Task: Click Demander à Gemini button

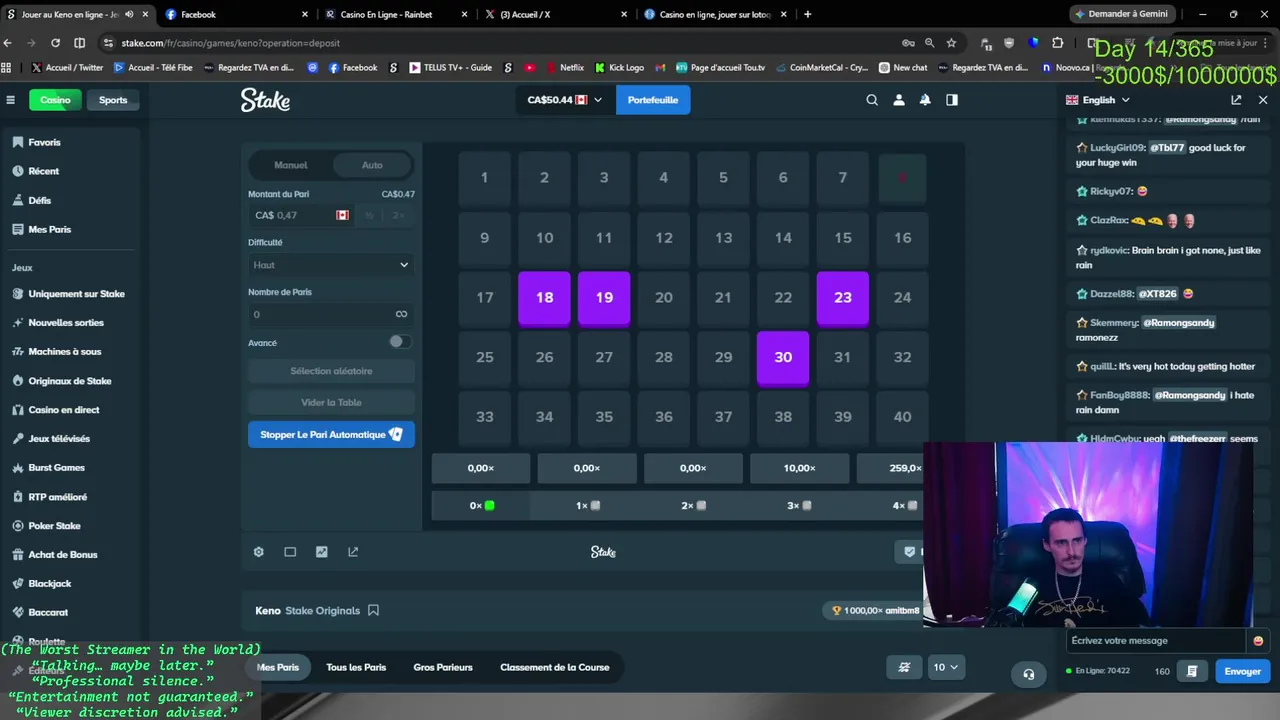Action: (1121, 14)
